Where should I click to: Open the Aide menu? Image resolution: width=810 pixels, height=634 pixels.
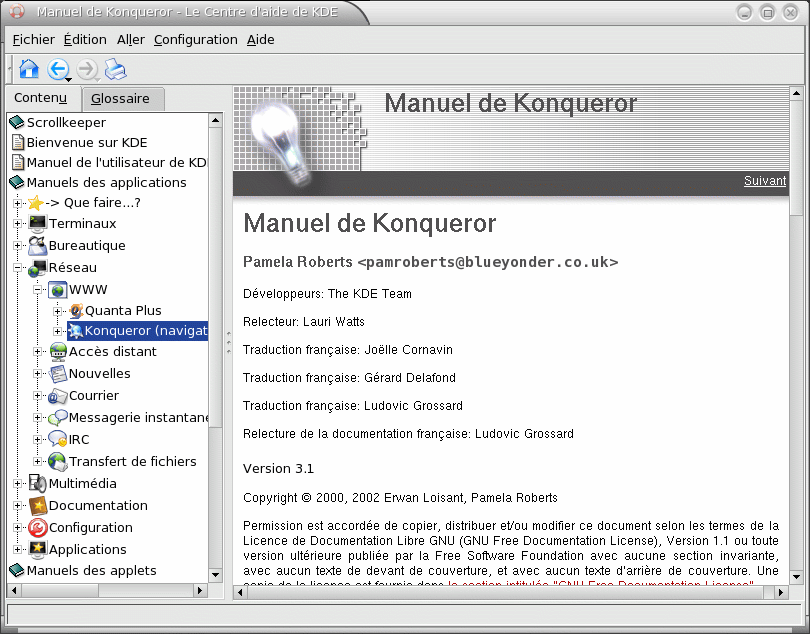260,40
